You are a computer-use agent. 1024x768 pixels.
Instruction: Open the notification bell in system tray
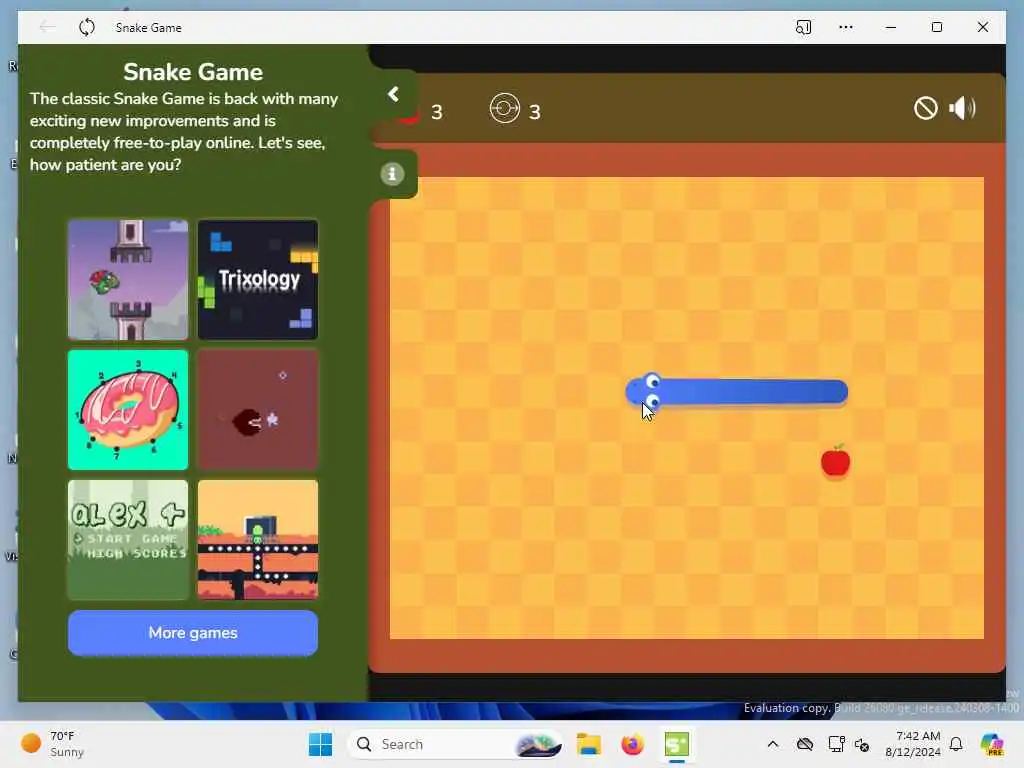956,744
